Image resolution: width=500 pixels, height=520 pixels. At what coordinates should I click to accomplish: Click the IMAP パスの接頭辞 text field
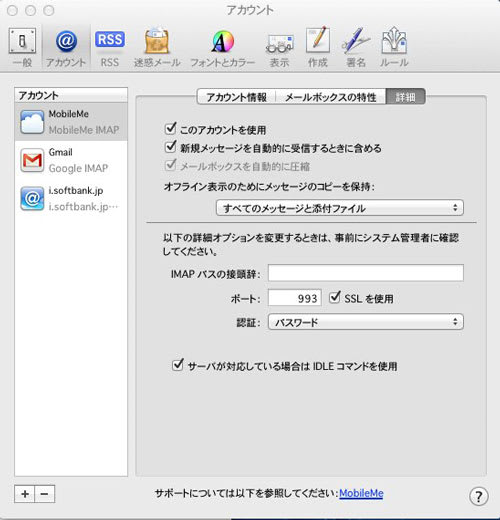point(366,273)
